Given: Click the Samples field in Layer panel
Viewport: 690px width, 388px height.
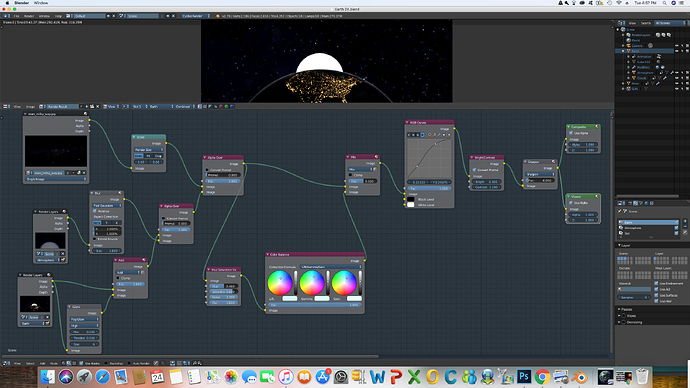Looking at the screenshot, I should (634, 297).
